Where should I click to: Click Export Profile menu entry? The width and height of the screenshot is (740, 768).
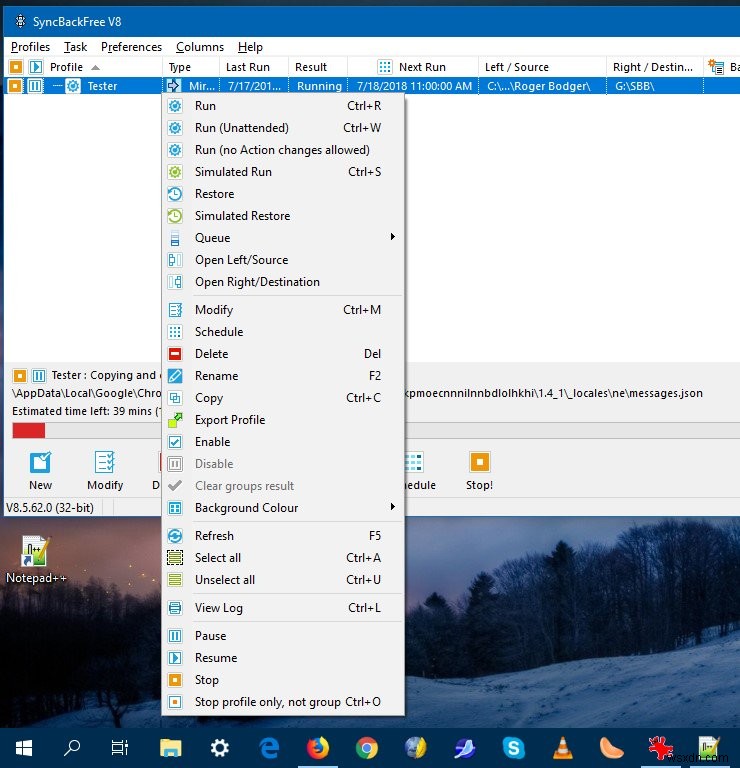coord(230,420)
